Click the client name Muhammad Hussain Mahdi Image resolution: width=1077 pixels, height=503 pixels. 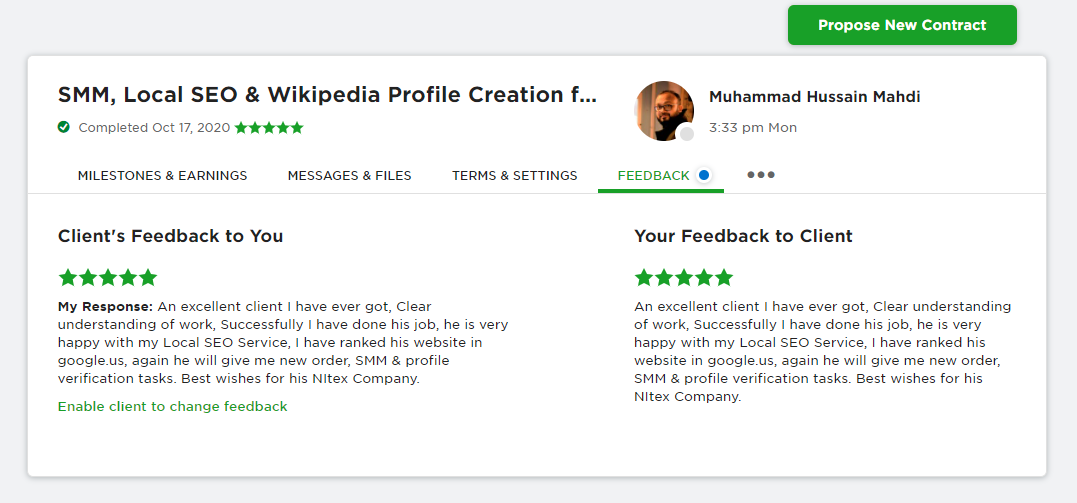click(814, 97)
